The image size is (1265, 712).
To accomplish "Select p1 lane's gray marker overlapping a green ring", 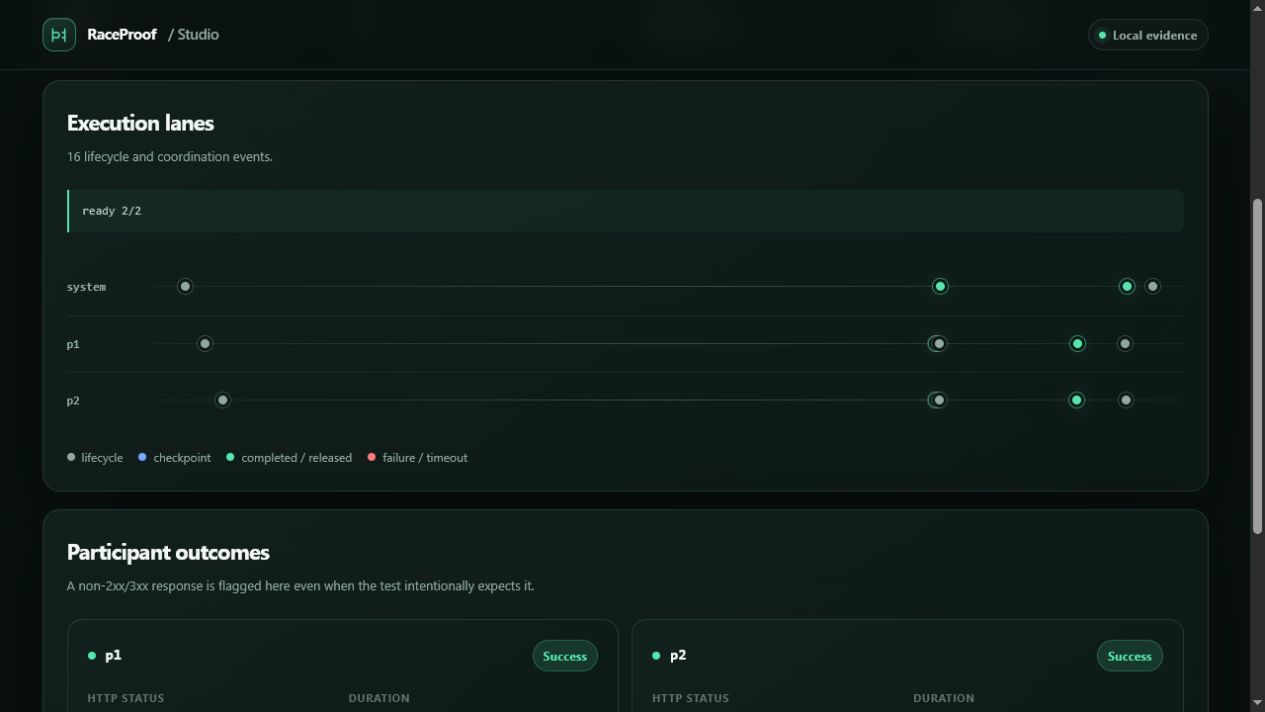I will tap(938, 343).
